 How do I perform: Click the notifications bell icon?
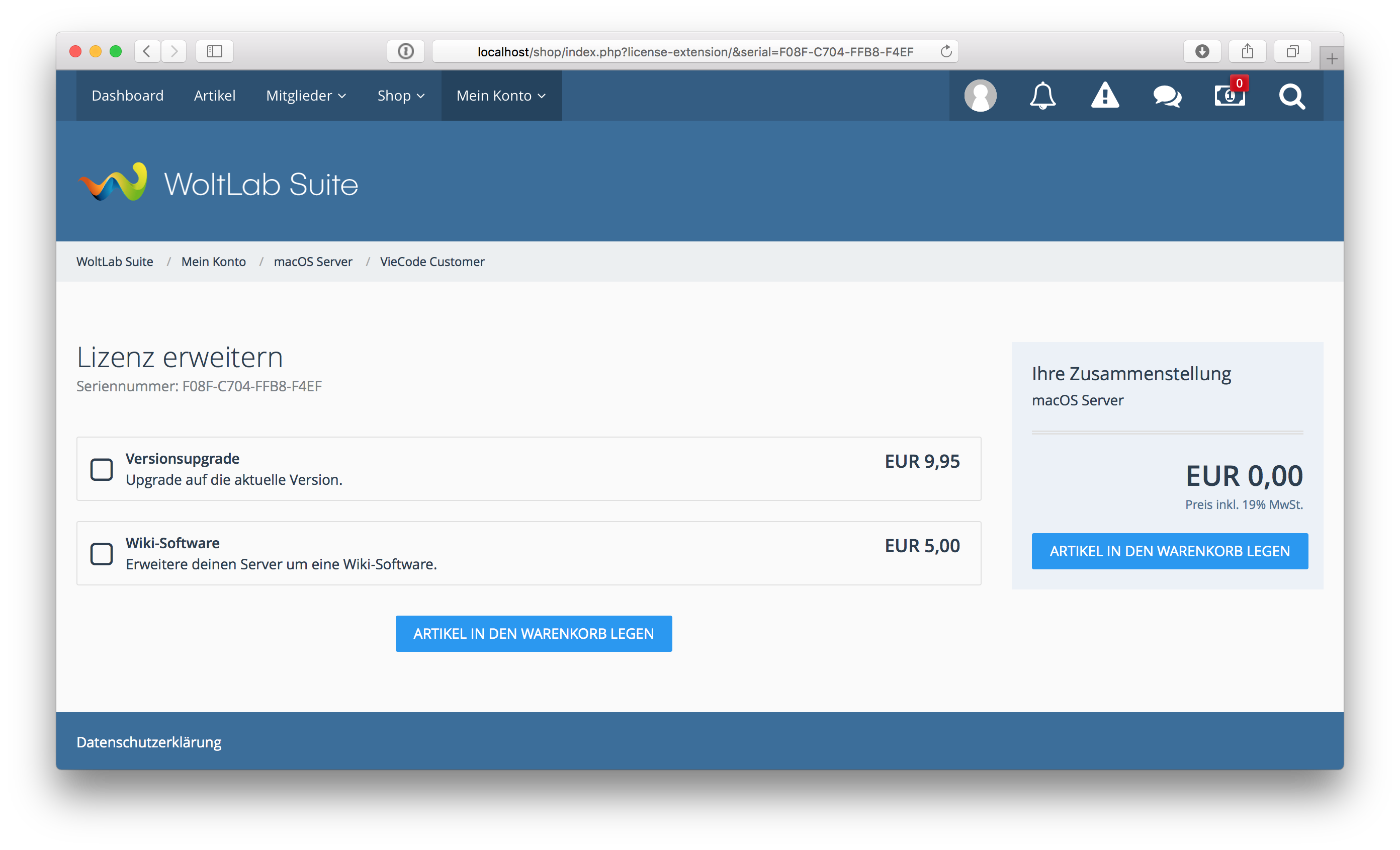[1043, 96]
